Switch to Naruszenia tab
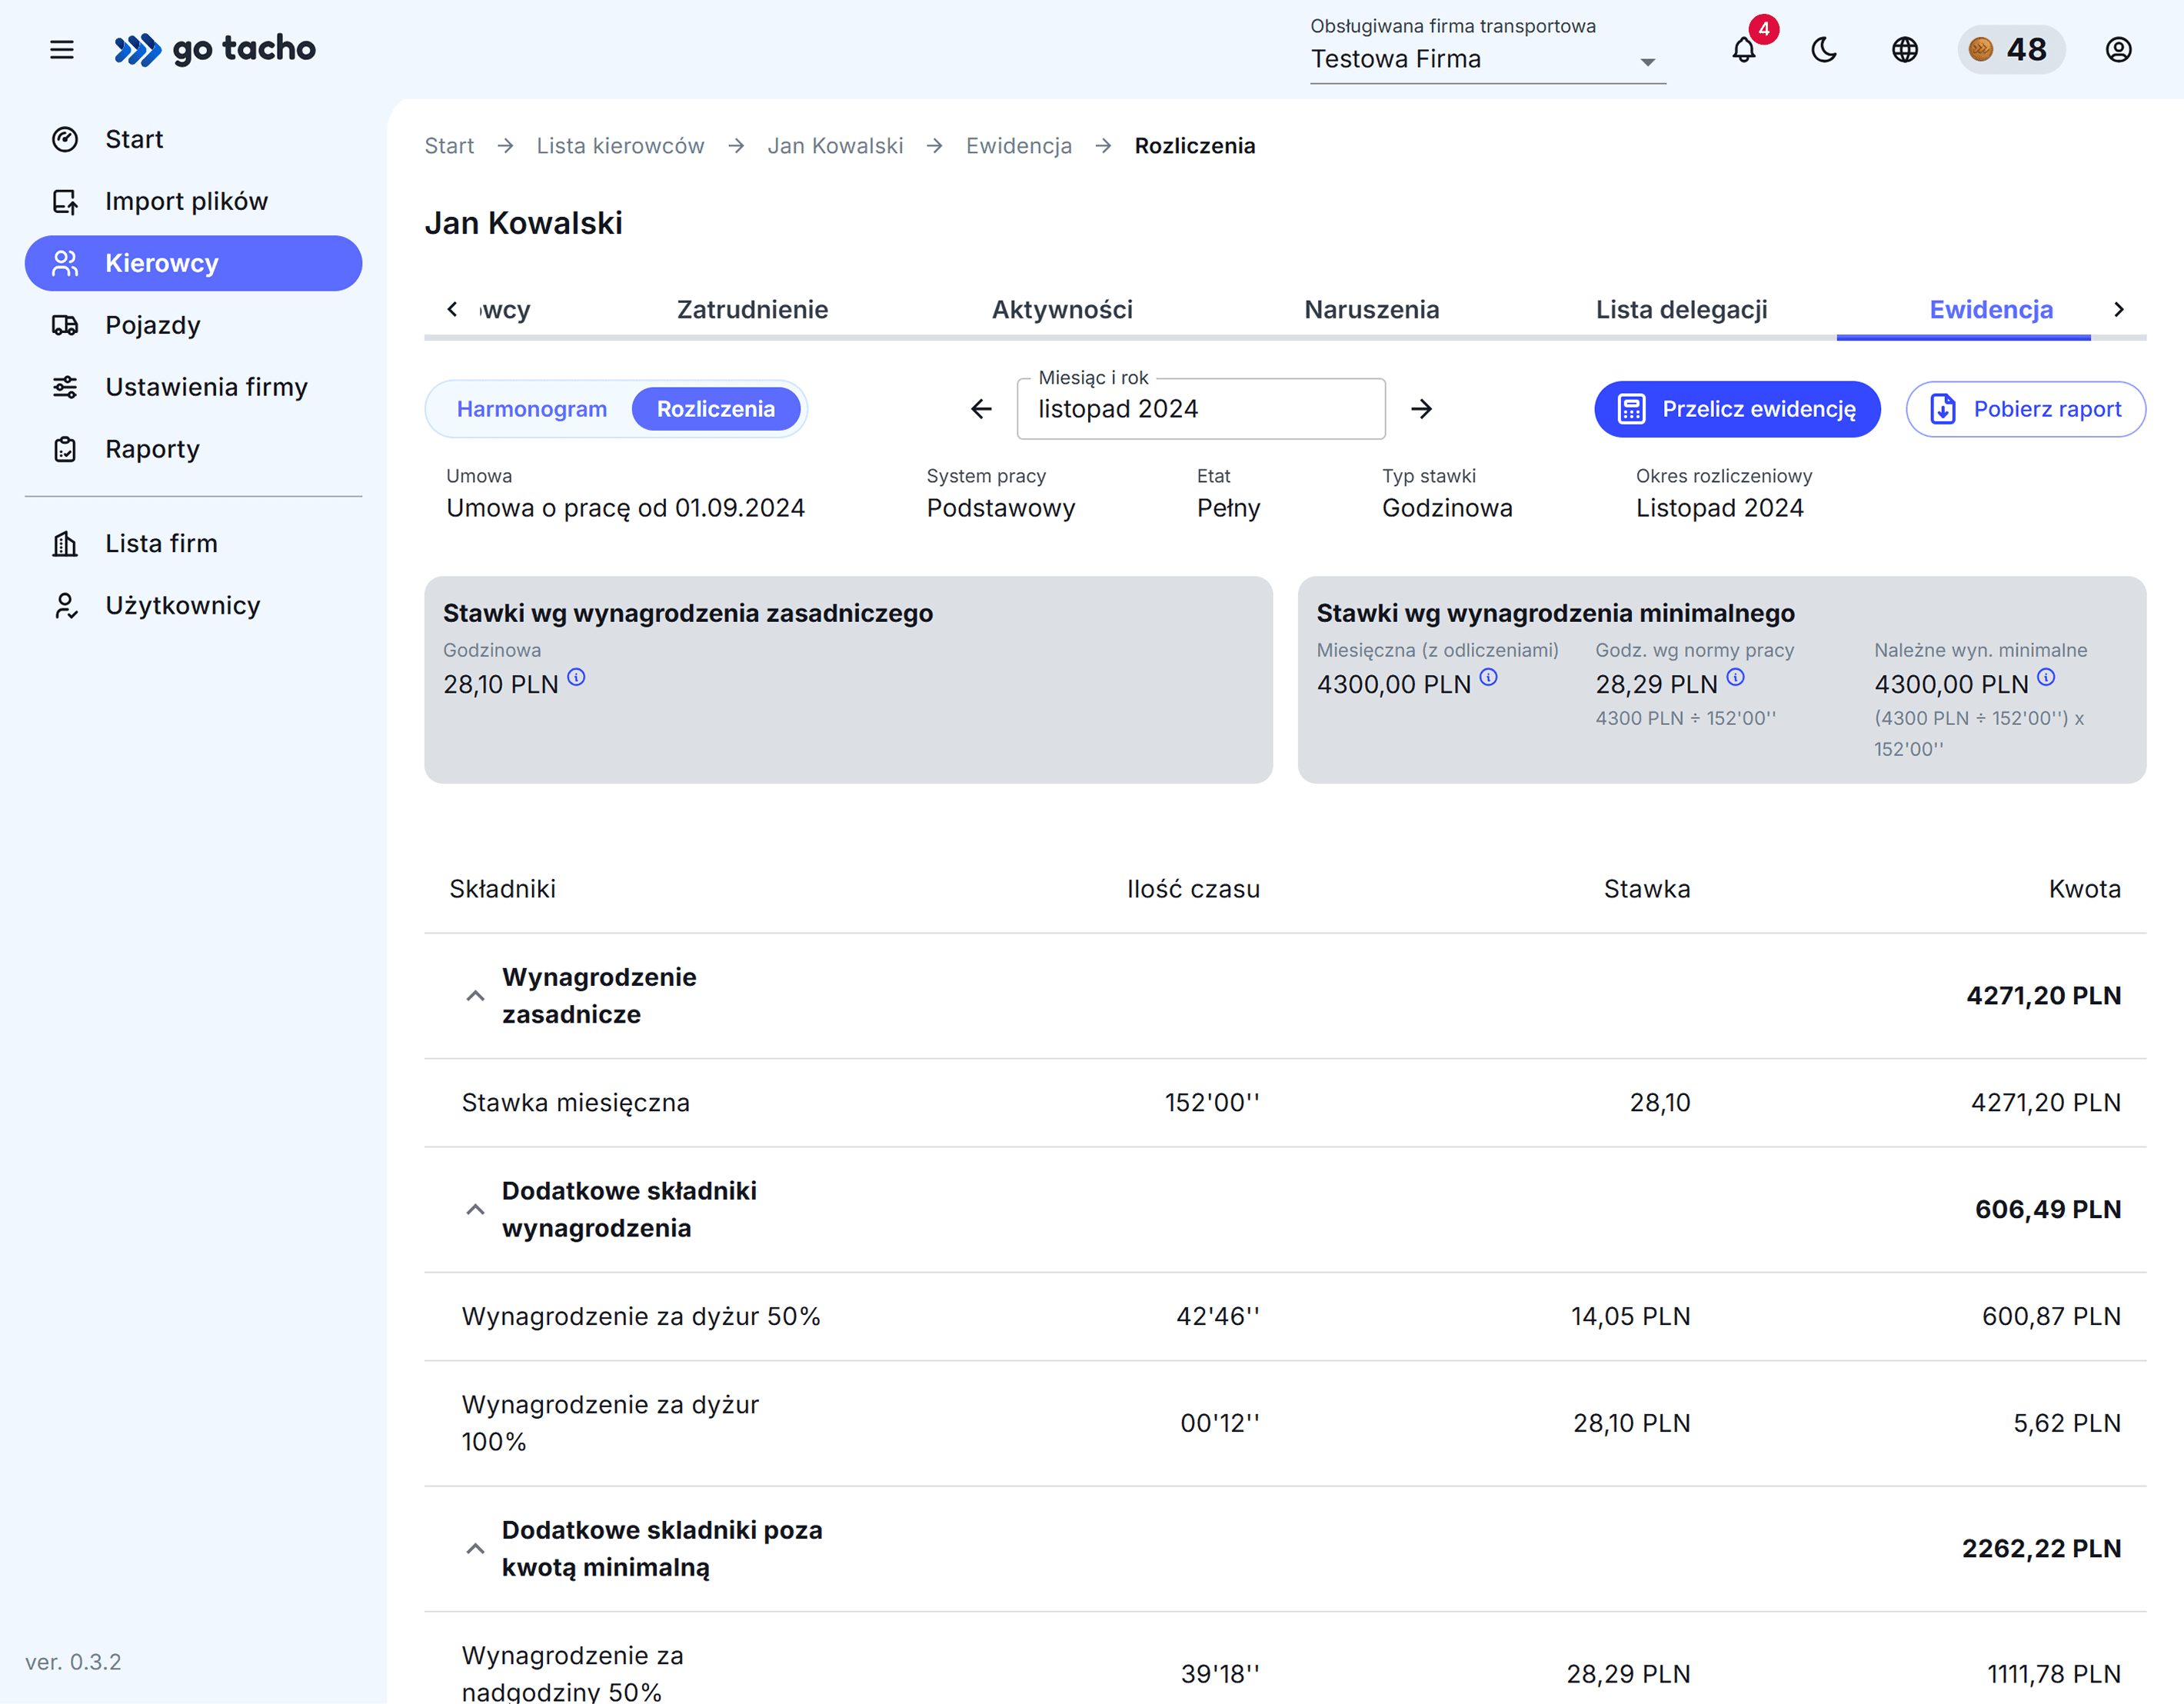This screenshot has height=1704, width=2184. pyautogui.click(x=1371, y=310)
